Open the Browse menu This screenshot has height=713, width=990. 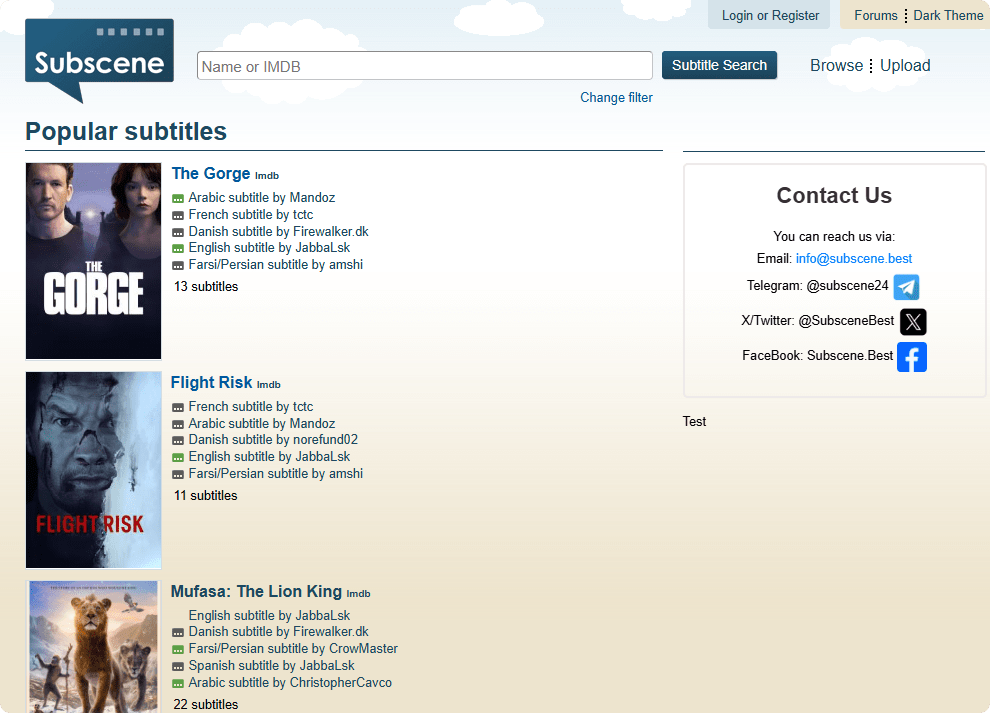coord(836,66)
